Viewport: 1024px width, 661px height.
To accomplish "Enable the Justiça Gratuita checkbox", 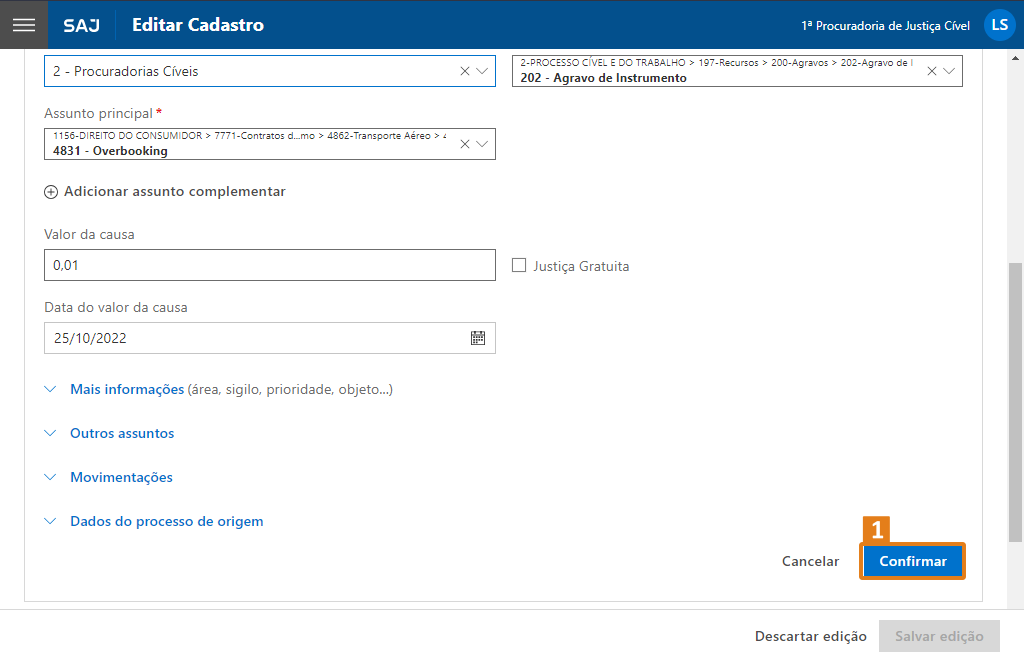I will [x=519, y=266].
